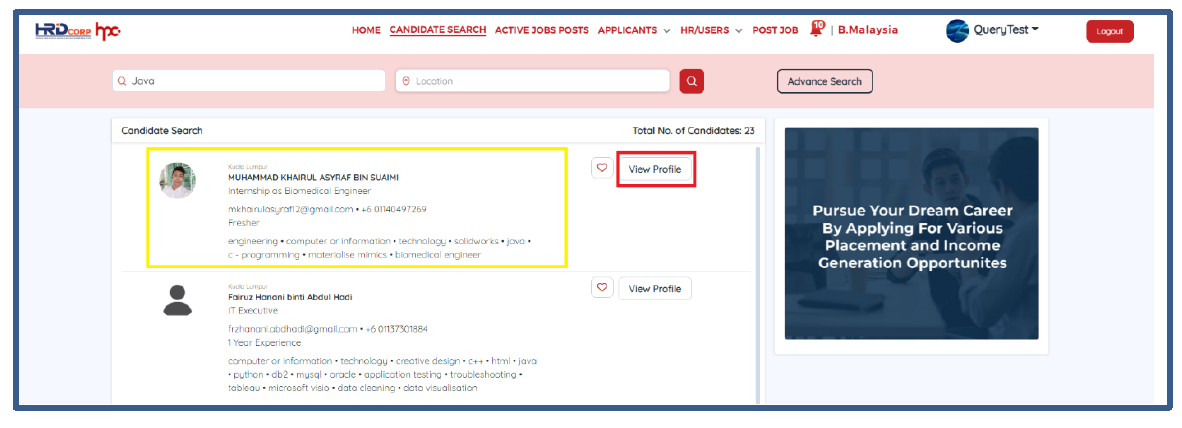This screenshot has height=428, width=1182.
Task: Open the notification bell icon
Action: [x=816, y=29]
